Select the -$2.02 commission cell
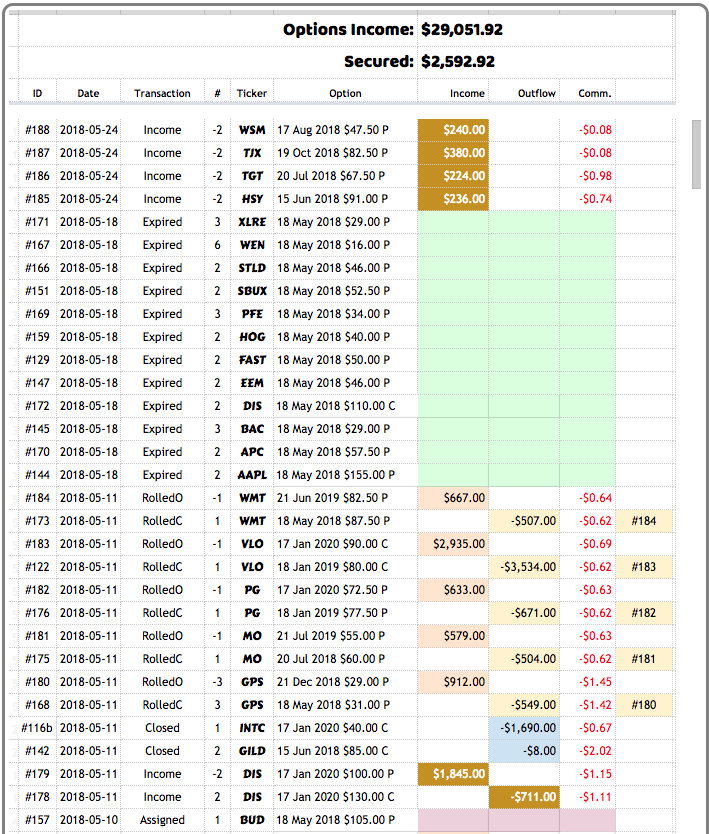 point(588,751)
